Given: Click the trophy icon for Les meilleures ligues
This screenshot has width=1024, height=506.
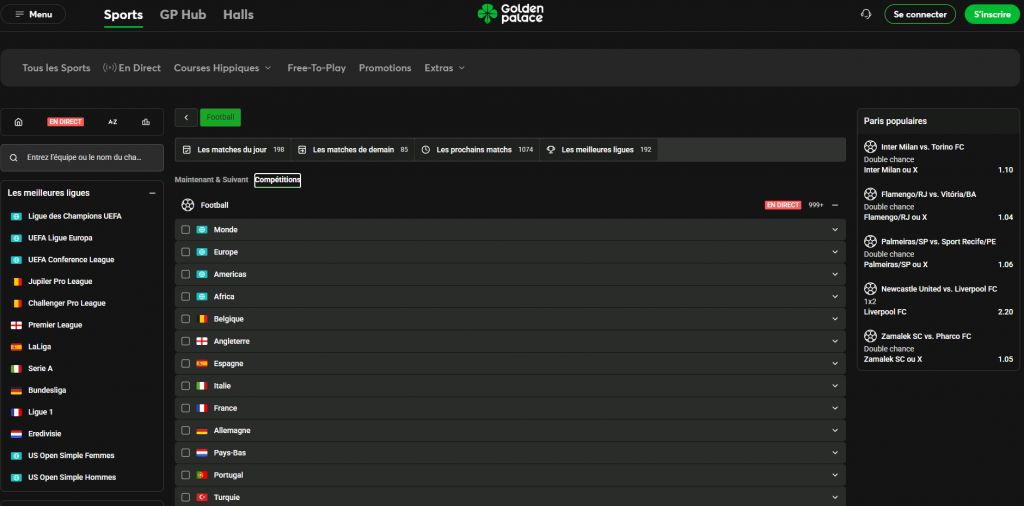Looking at the screenshot, I should (551, 150).
